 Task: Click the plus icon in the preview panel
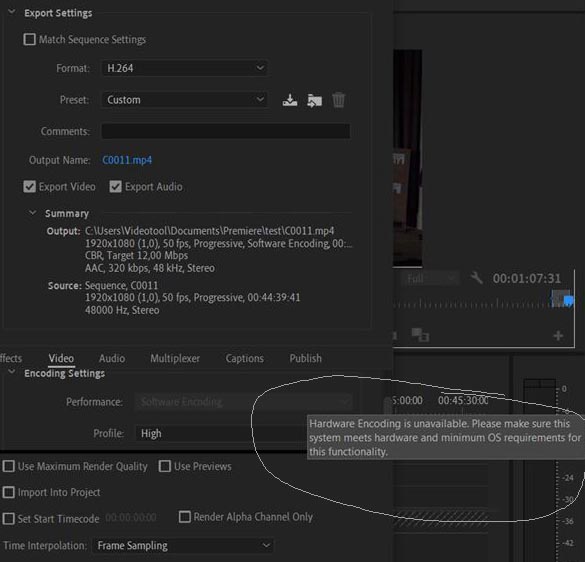558,335
